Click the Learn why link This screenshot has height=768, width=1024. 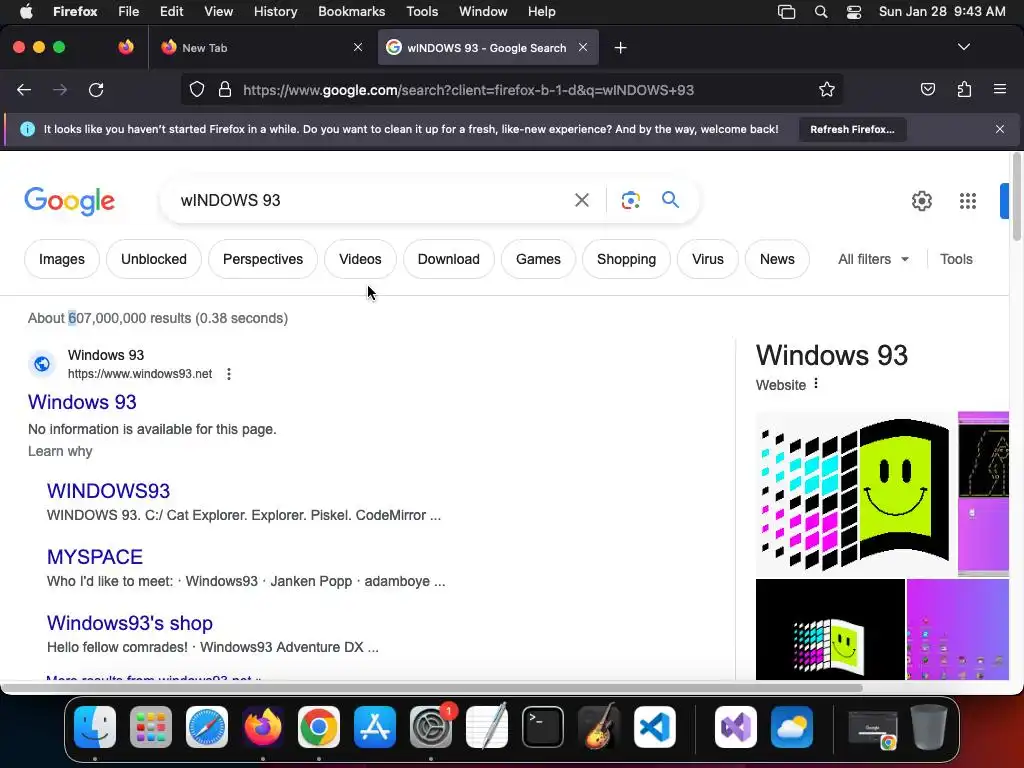click(x=60, y=451)
